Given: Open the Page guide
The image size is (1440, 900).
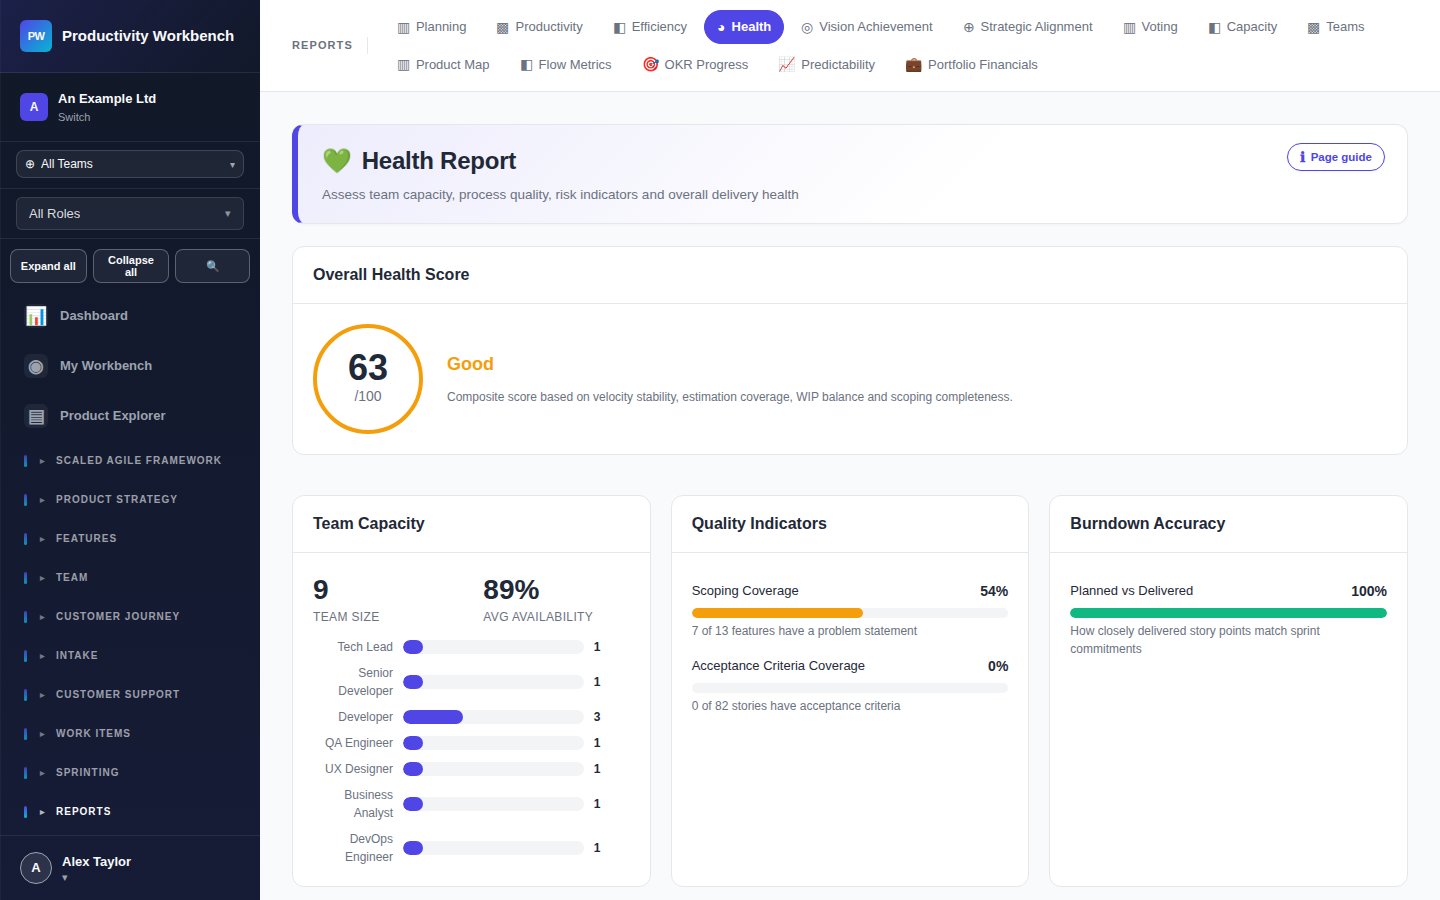Looking at the screenshot, I should click(1336, 157).
